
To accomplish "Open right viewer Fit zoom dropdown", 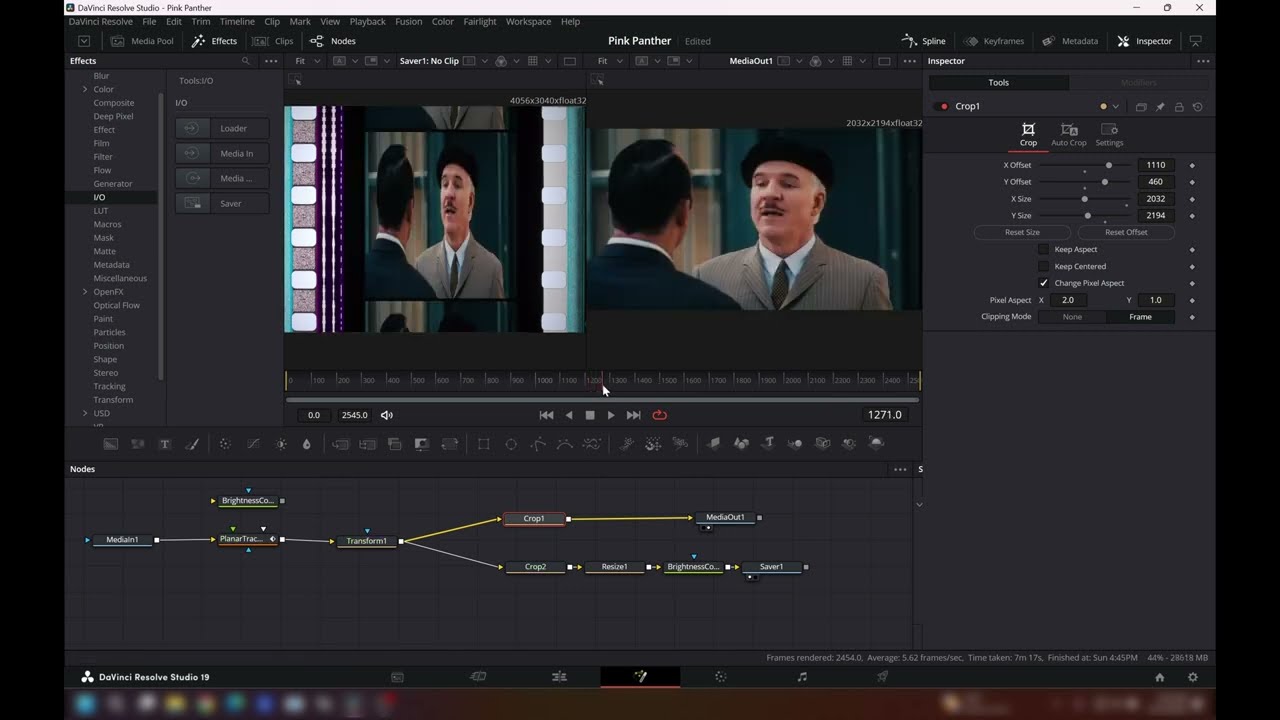I will (608, 61).
